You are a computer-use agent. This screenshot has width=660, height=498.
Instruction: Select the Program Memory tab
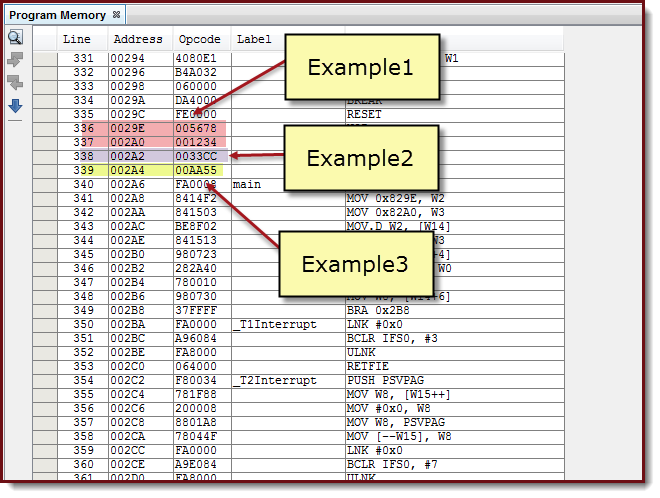coord(58,15)
